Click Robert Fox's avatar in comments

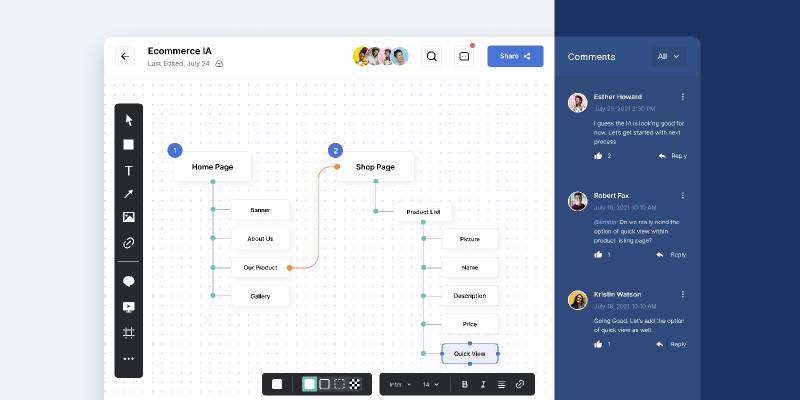tap(578, 201)
